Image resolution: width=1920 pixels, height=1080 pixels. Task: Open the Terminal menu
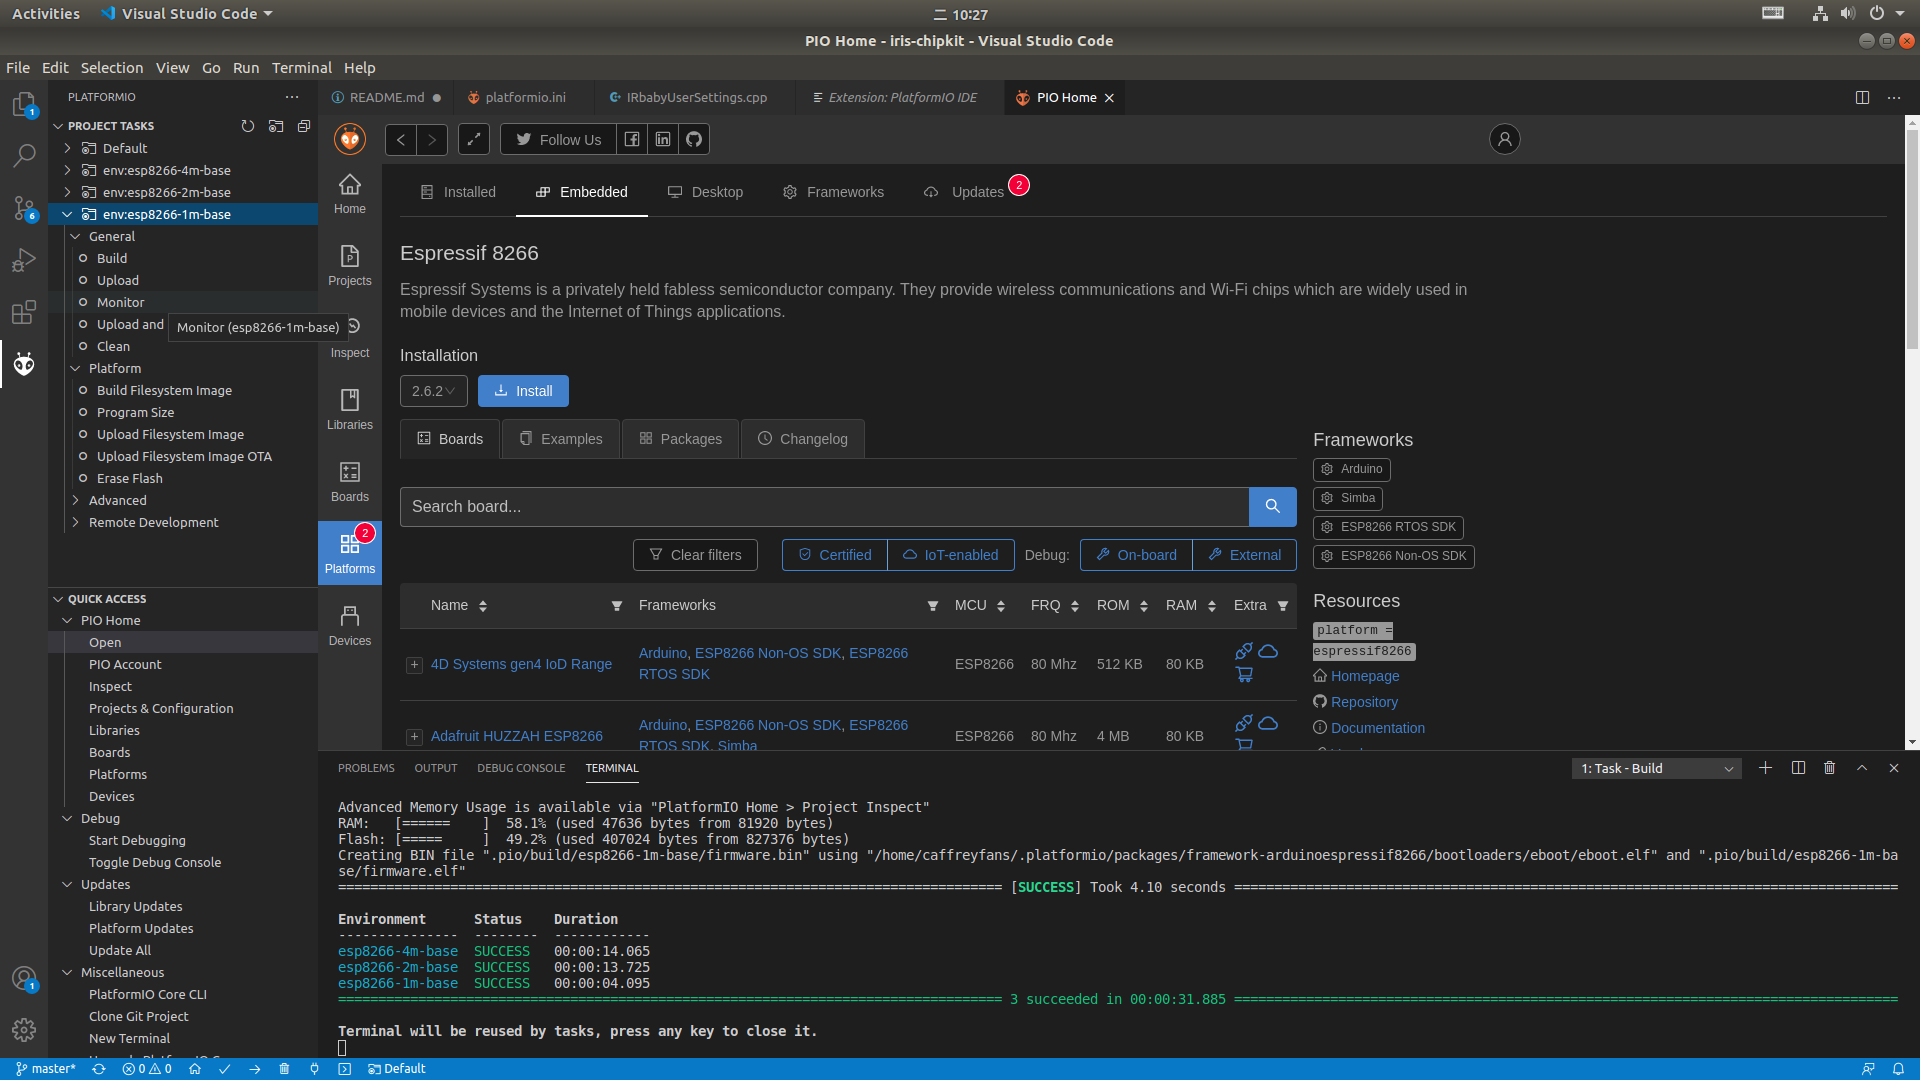301,68
